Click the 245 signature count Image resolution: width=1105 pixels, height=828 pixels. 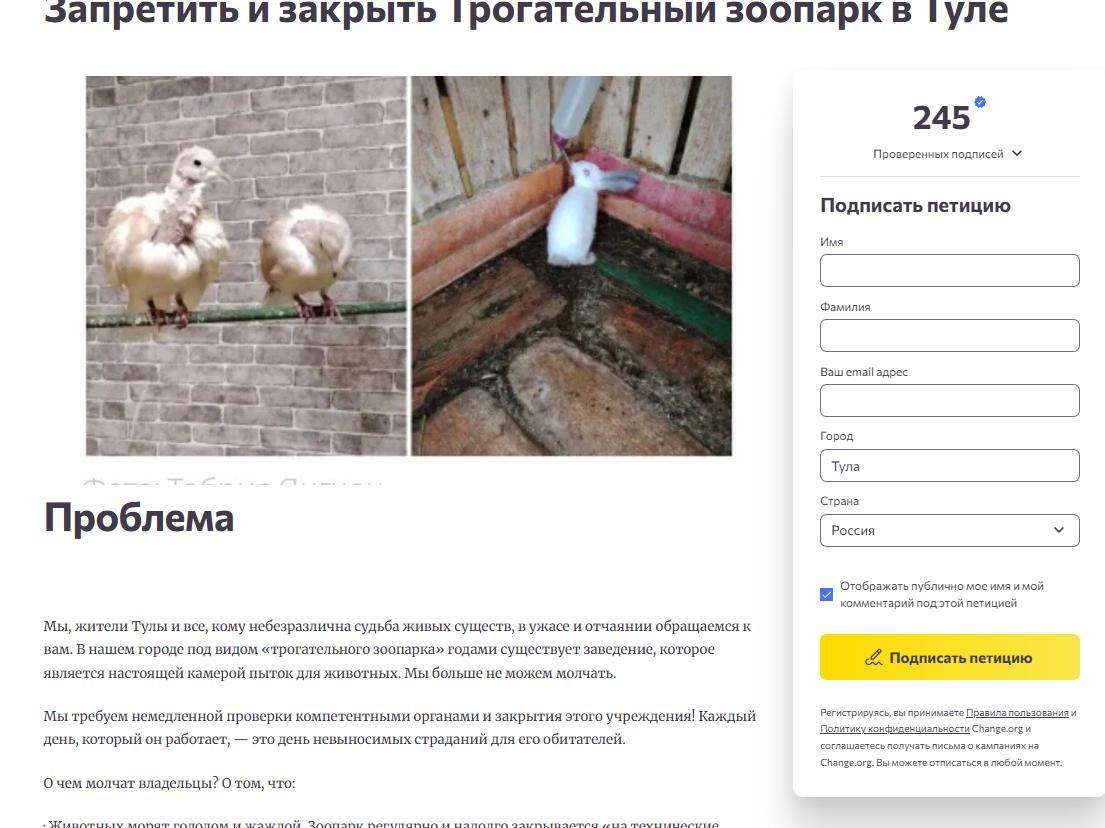pyautogui.click(x=942, y=118)
